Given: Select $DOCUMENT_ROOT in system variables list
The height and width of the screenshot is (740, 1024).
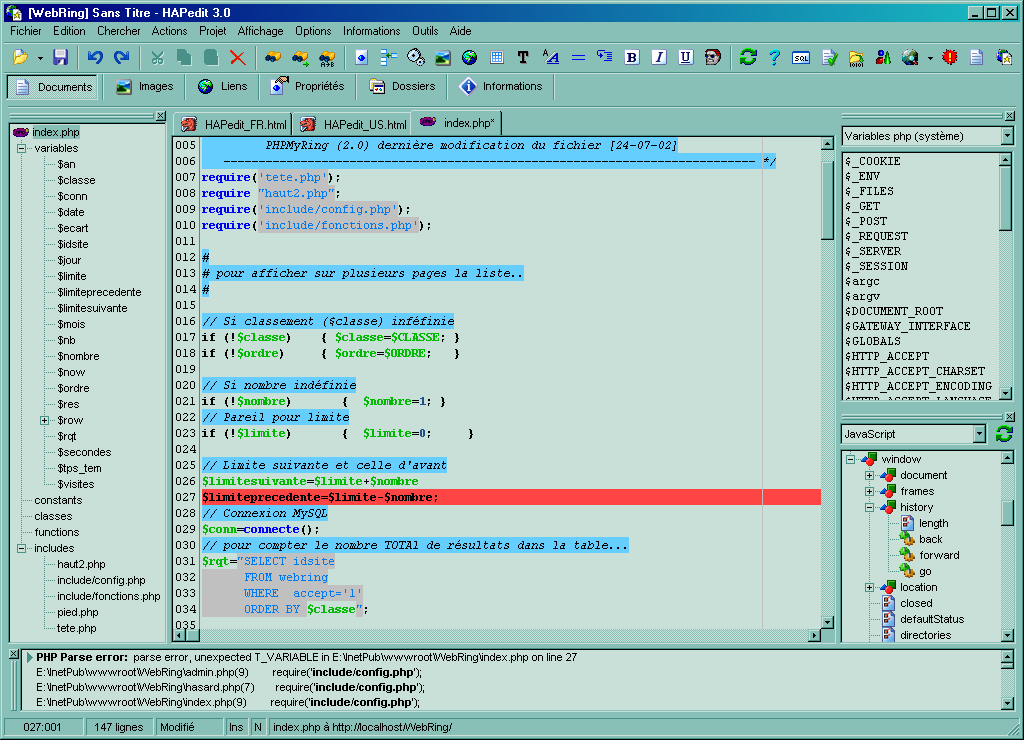Looking at the screenshot, I should pos(893,312).
